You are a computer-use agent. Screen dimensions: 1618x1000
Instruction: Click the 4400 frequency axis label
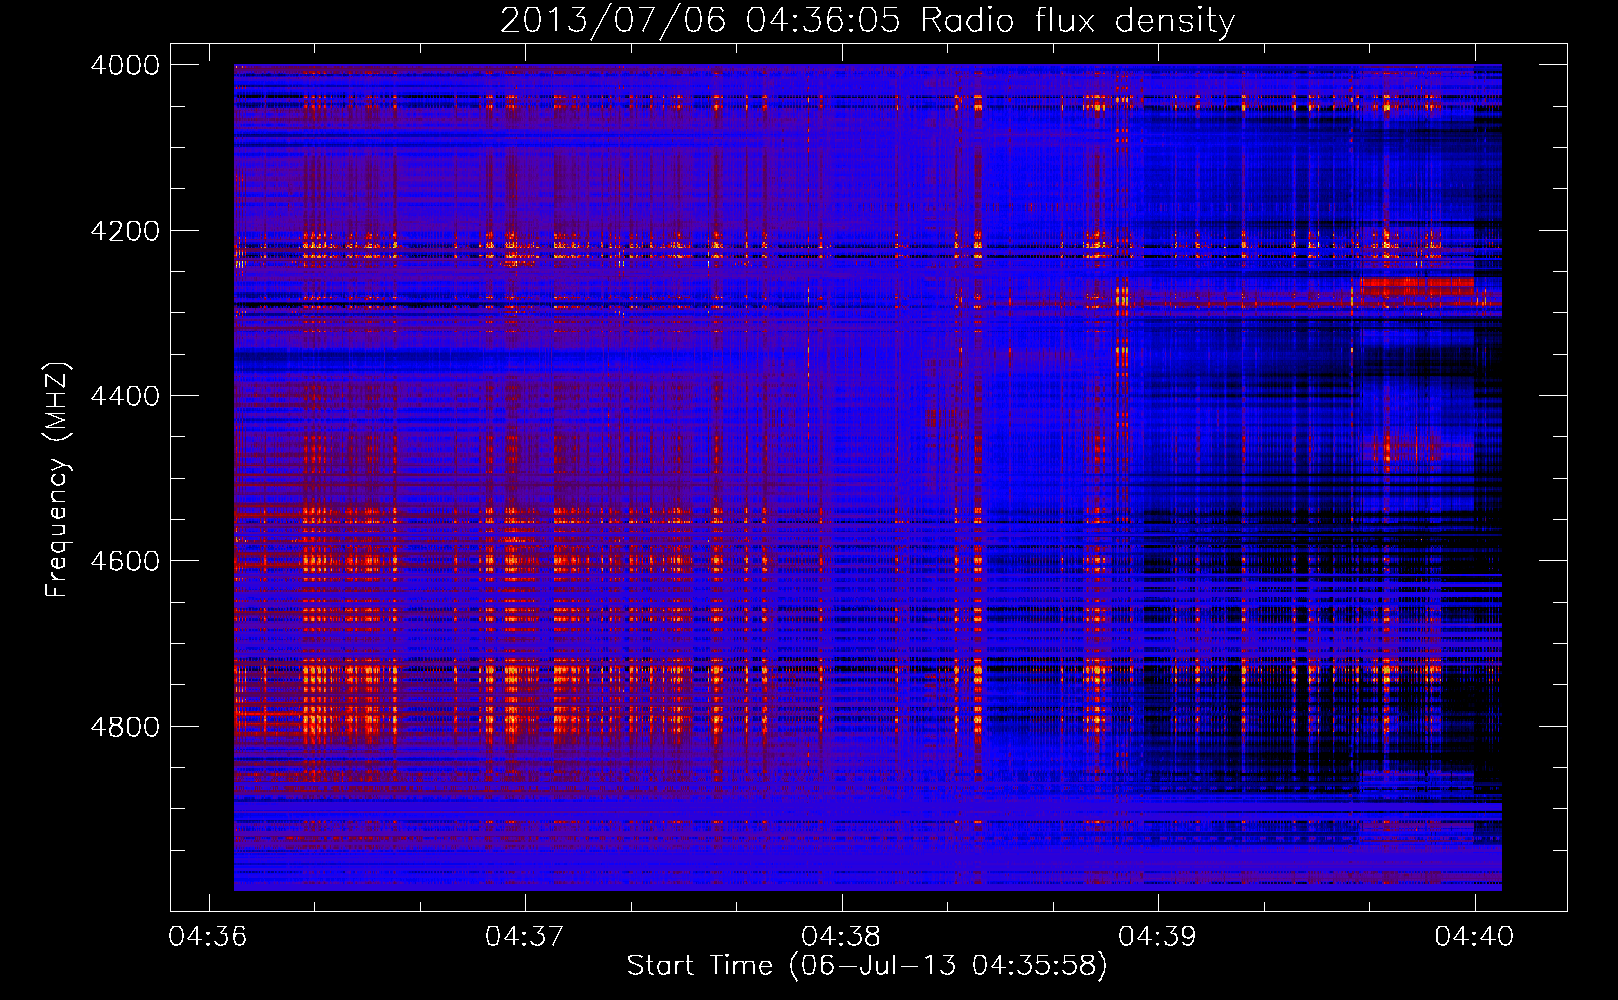[125, 396]
